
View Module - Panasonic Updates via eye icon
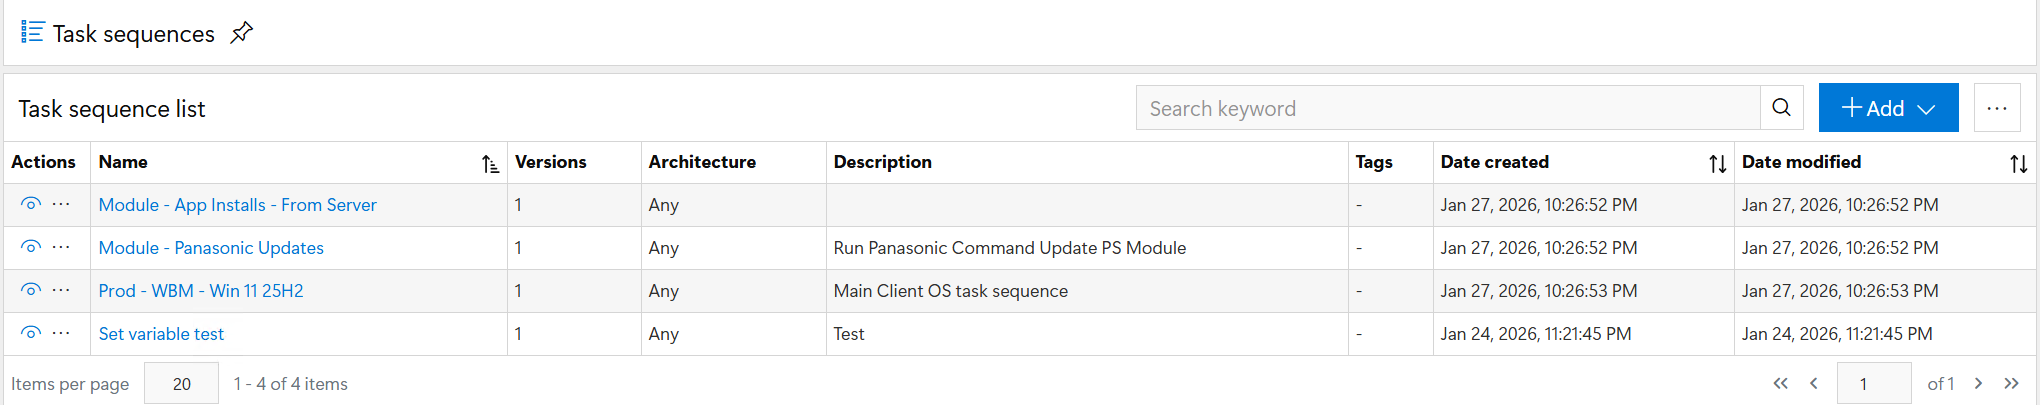(x=31, y=247)
